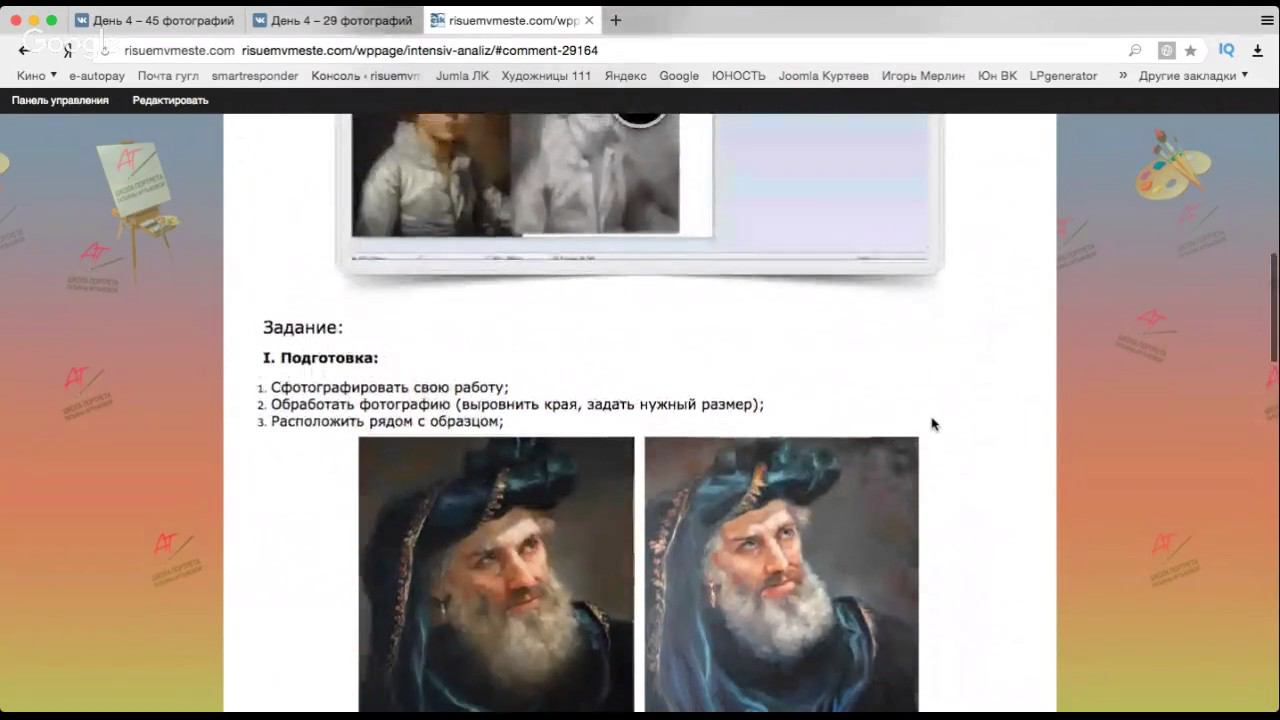The height and width of the screenshot is (720, 1280).
Task: Switch to tab "День 4 – 29 фотографий"
Action: pos(333,20)
